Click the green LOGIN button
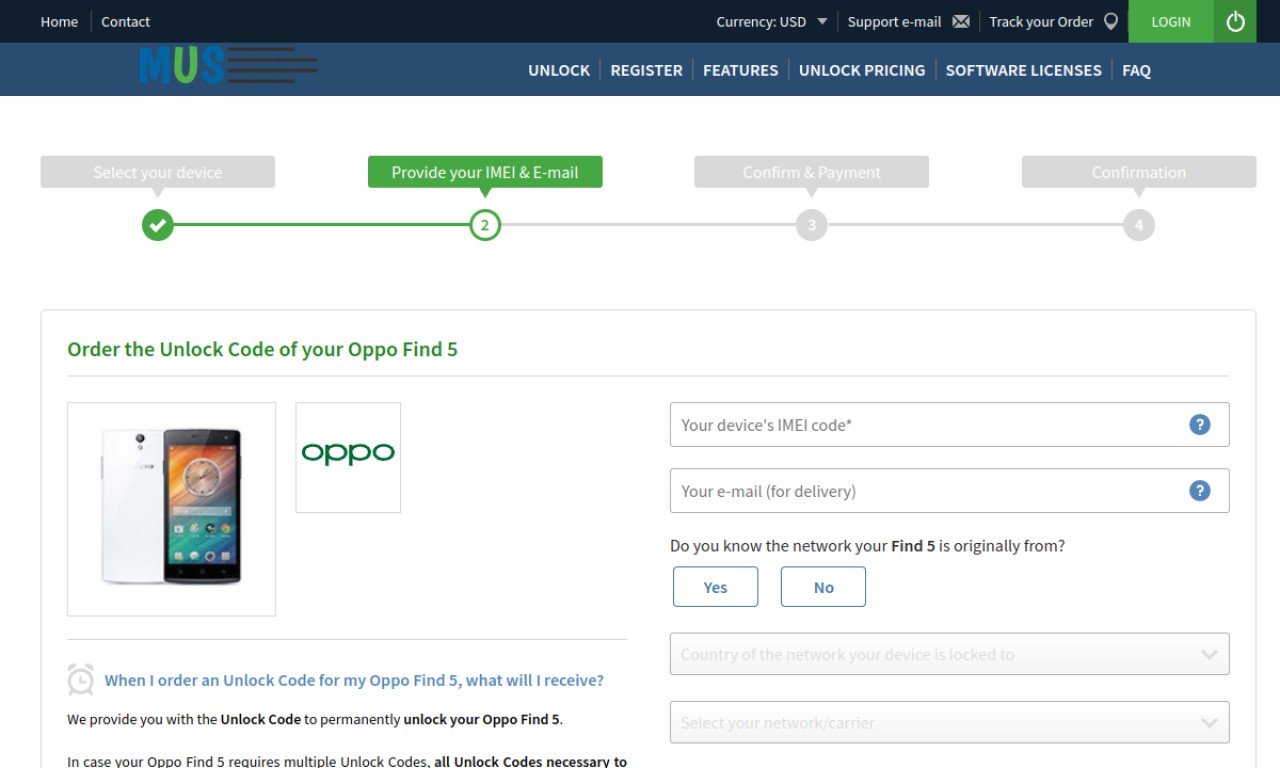Viewport: 1280px width, 768px height. [1171, 21]
